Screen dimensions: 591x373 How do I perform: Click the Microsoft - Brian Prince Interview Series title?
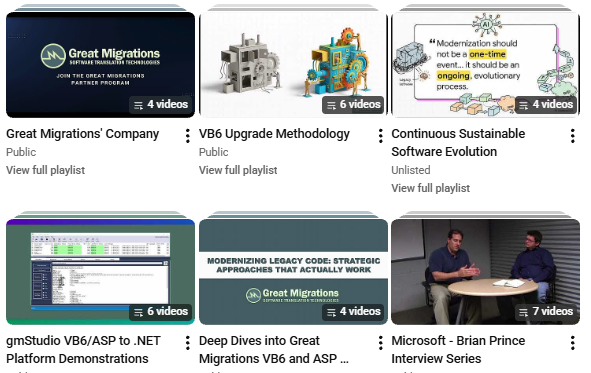click(x=458, y=350)
